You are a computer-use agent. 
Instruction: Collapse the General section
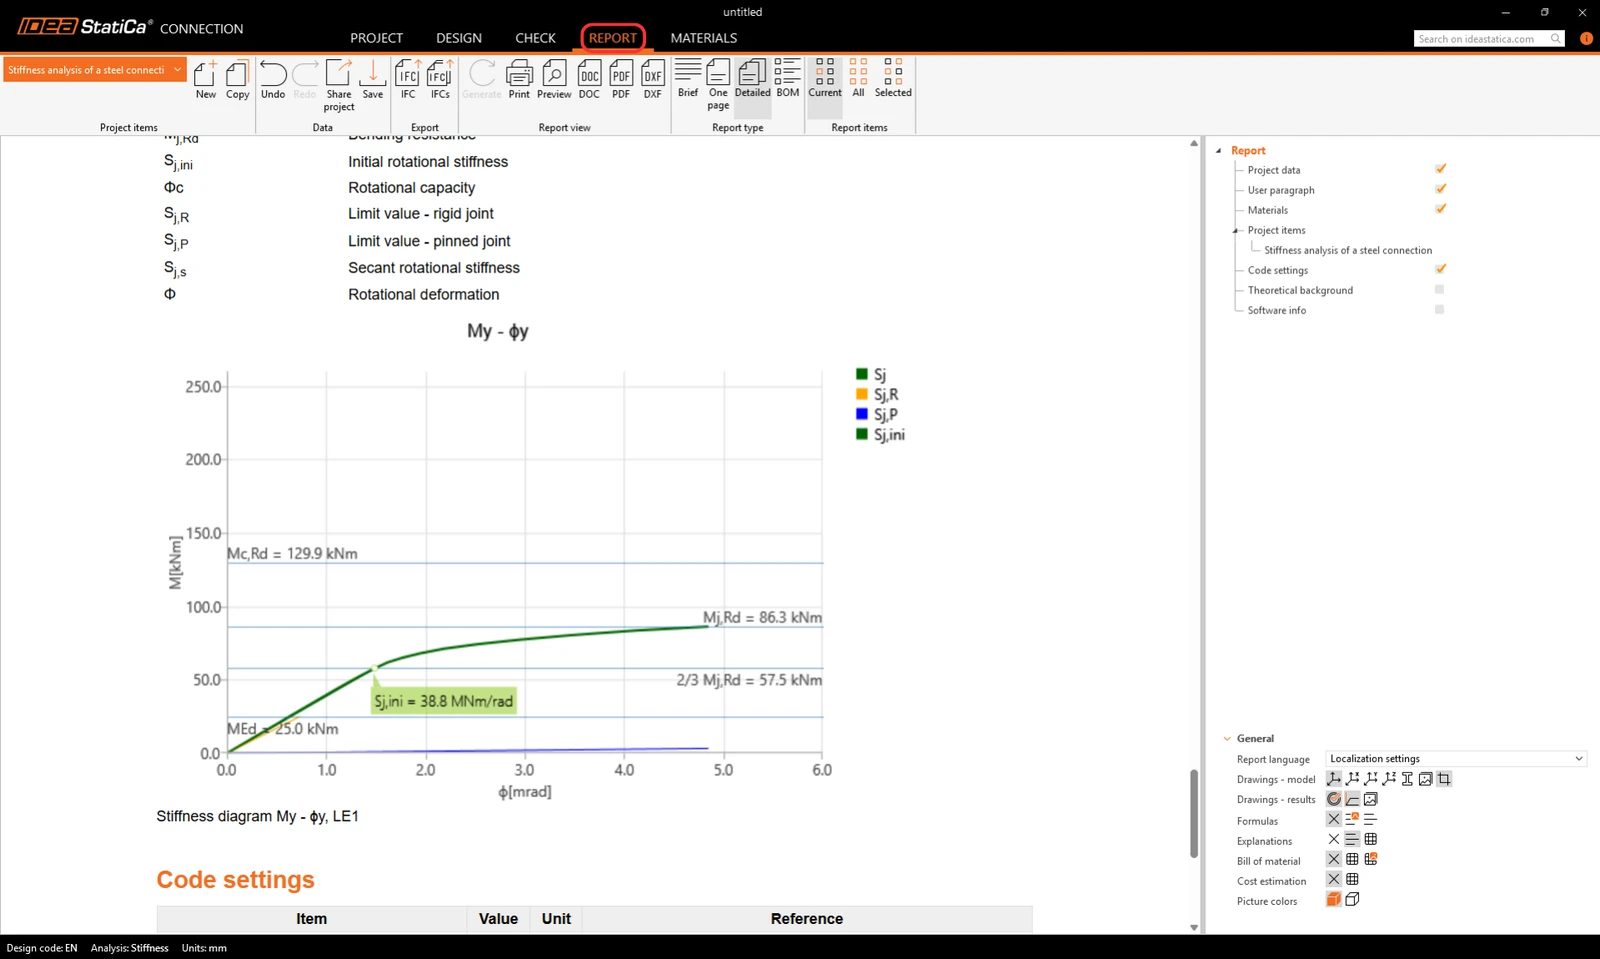(1227, 739)
